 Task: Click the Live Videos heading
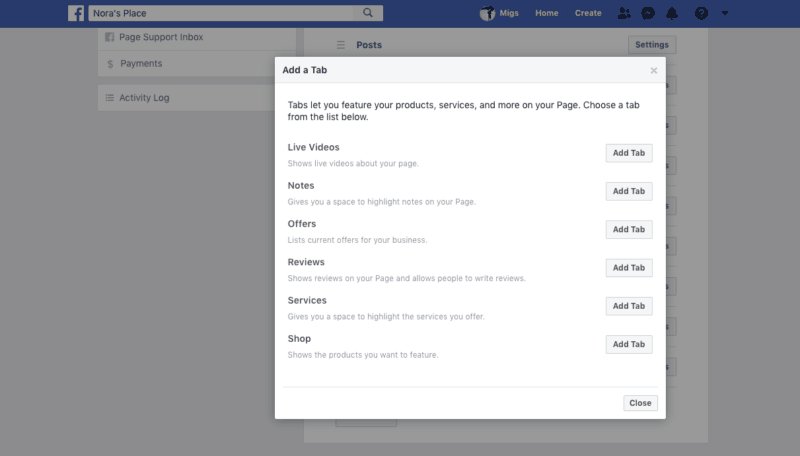click(x=313, y=147)
